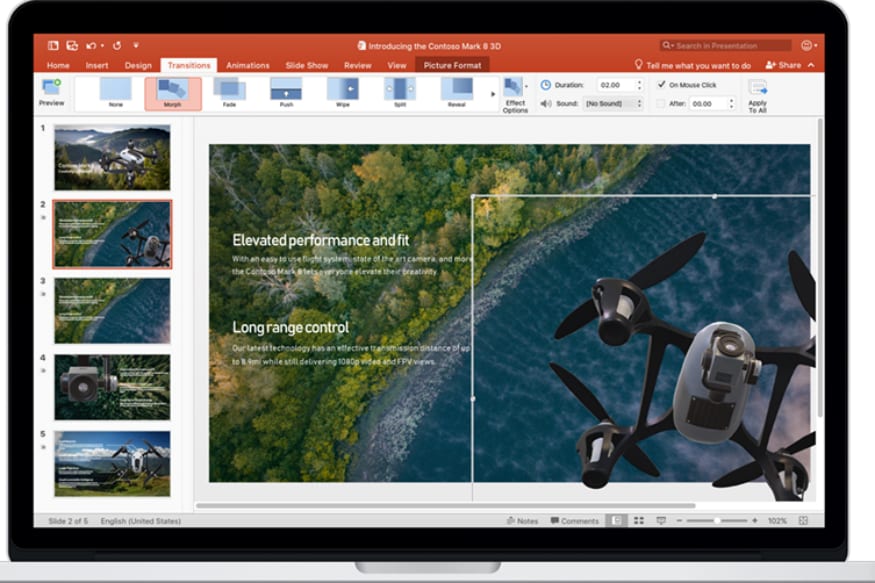Image resolution: width=875 pixels, height=583 pixels.
Task: Open Effect Options
Action: pos(515,95)
